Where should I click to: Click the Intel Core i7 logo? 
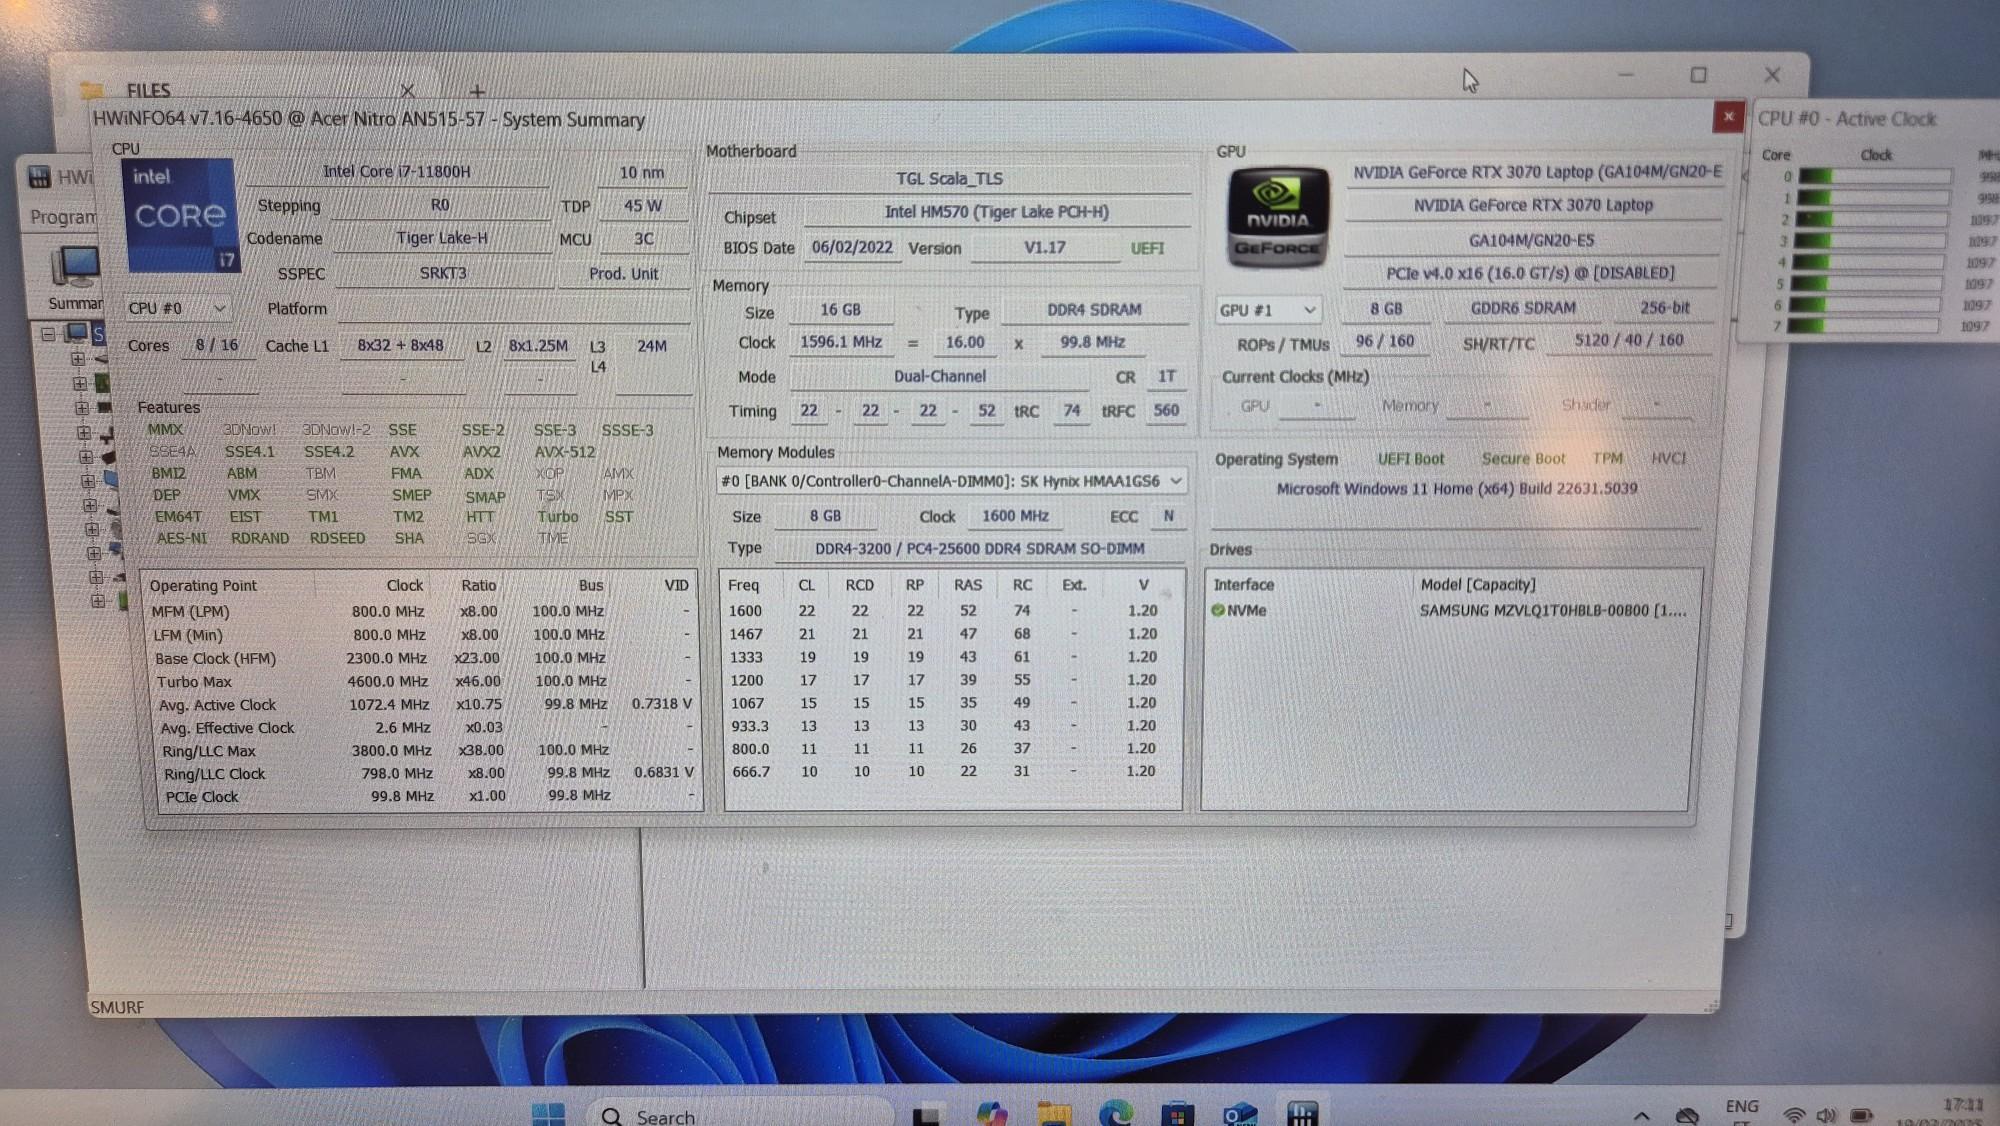[181, 216]
